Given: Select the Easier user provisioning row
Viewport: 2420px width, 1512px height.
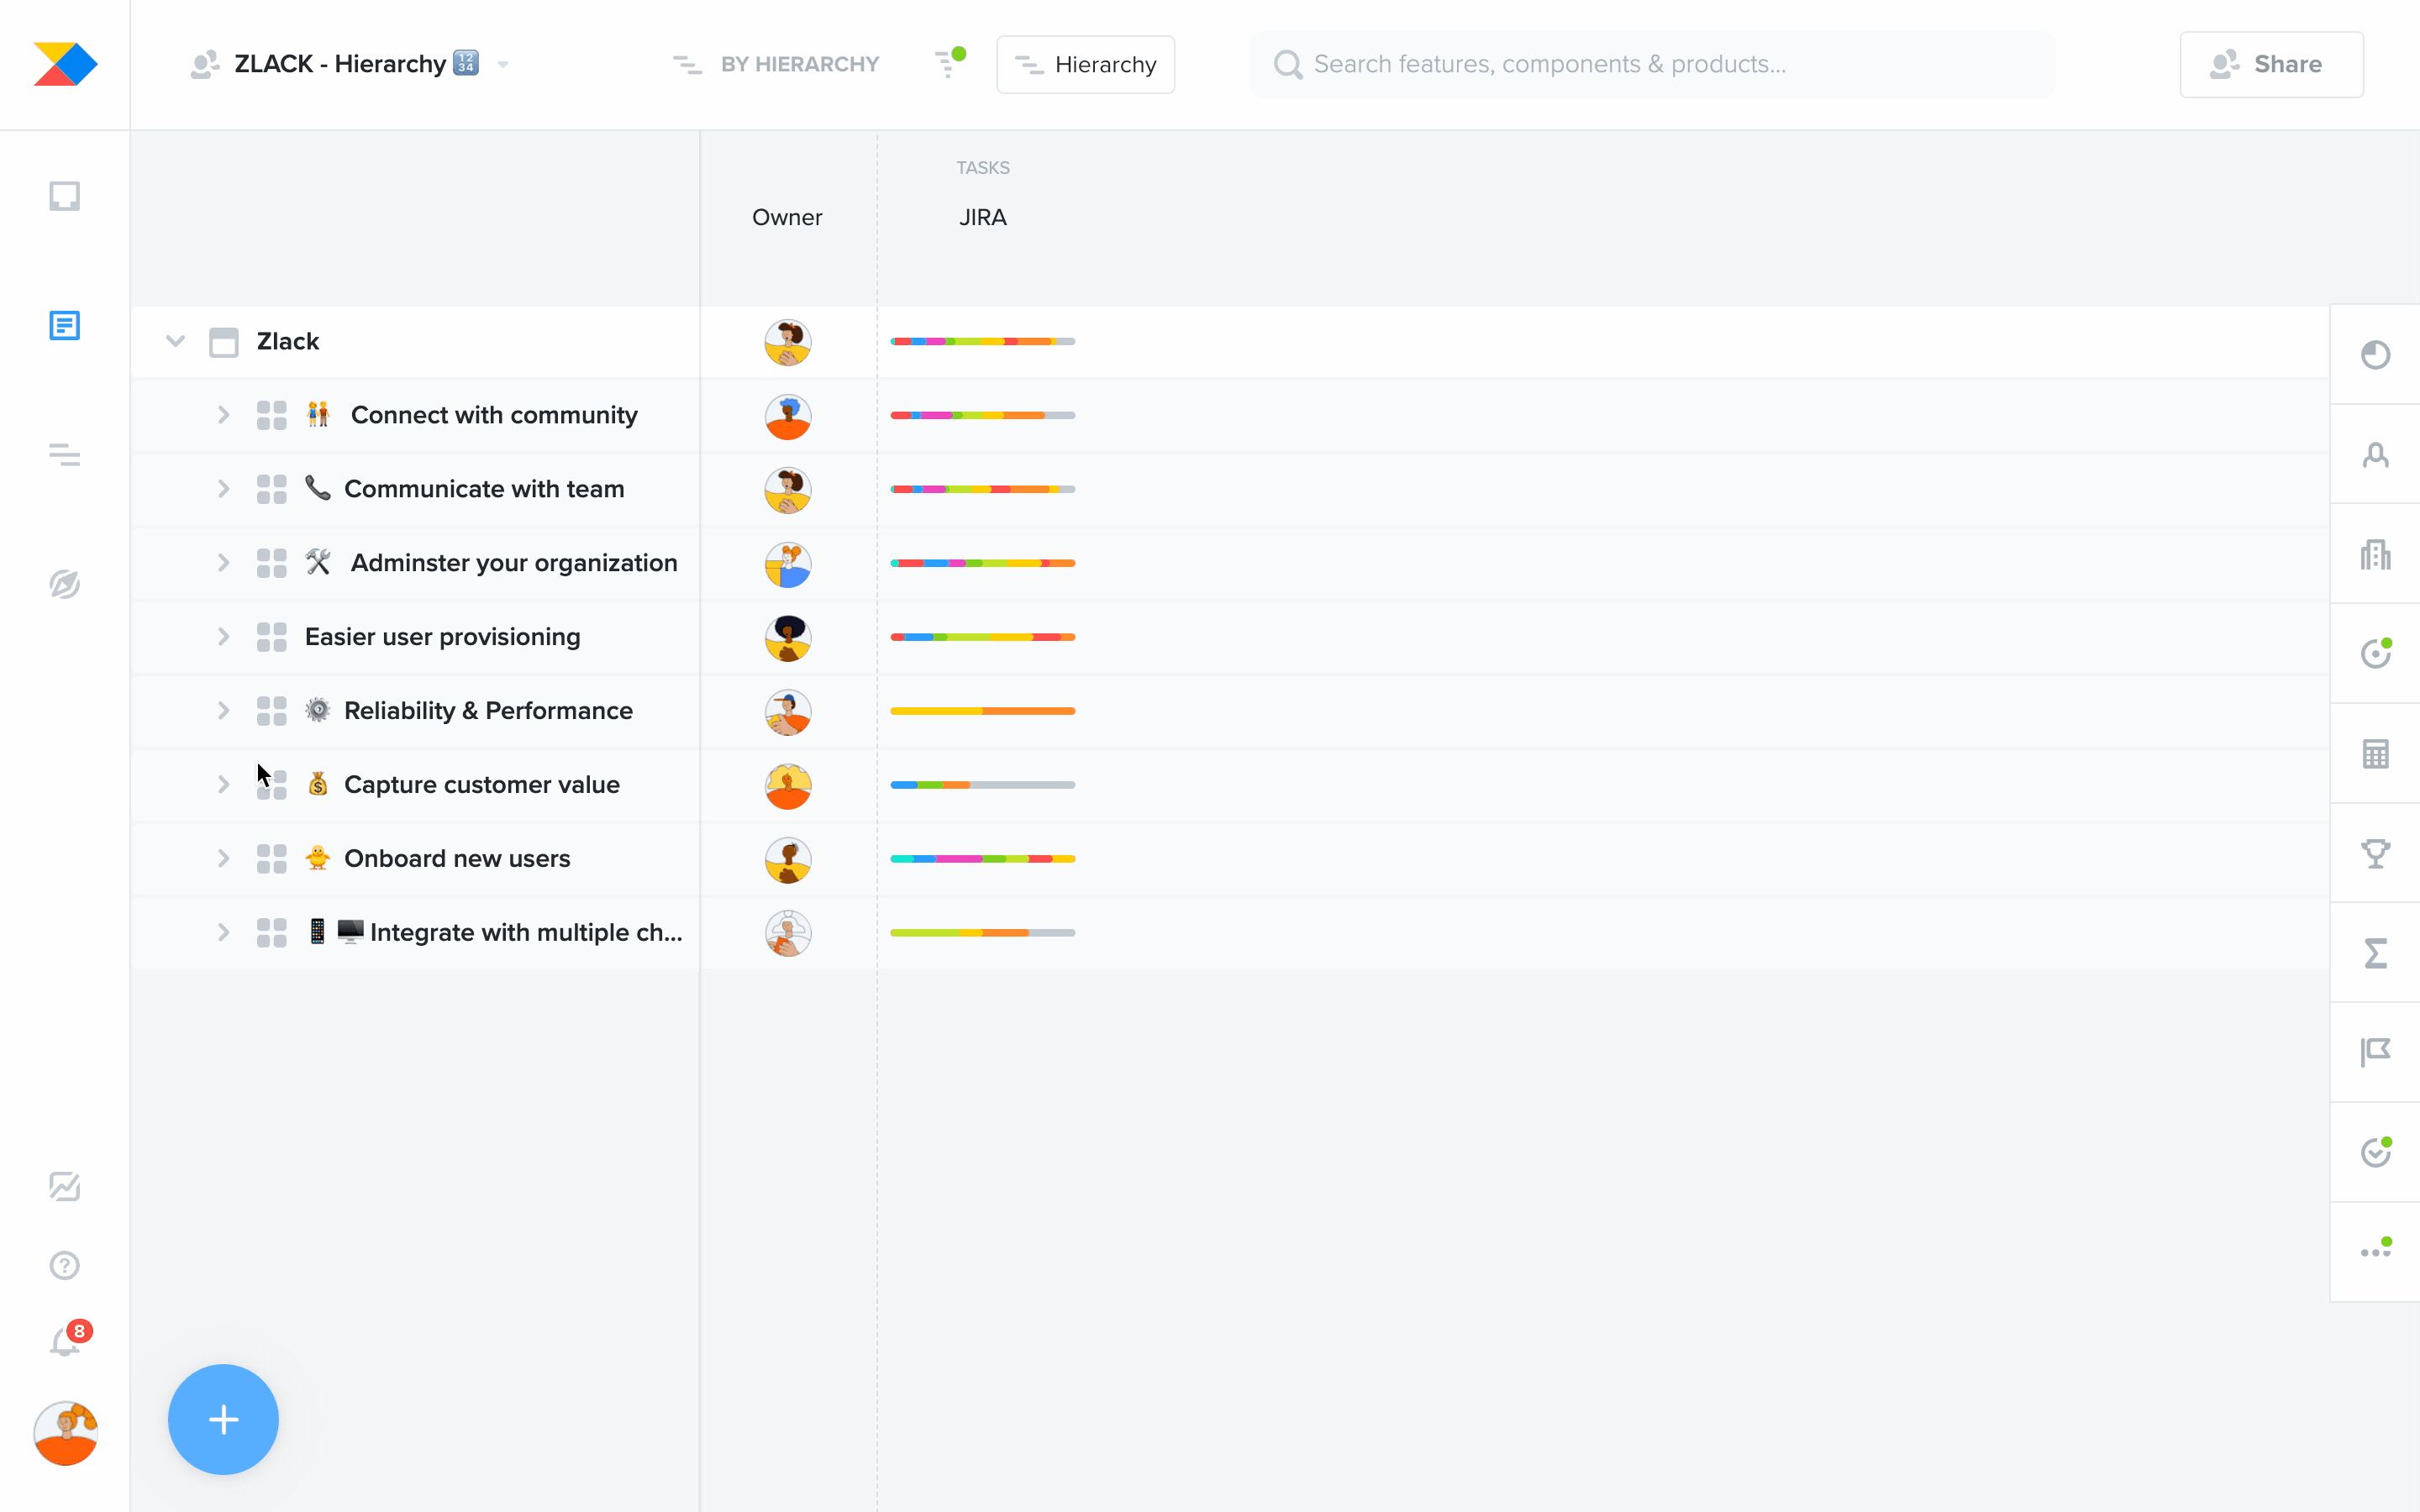Looking at the screenshot, I should pyautogui.click(x=1230, y=637).
